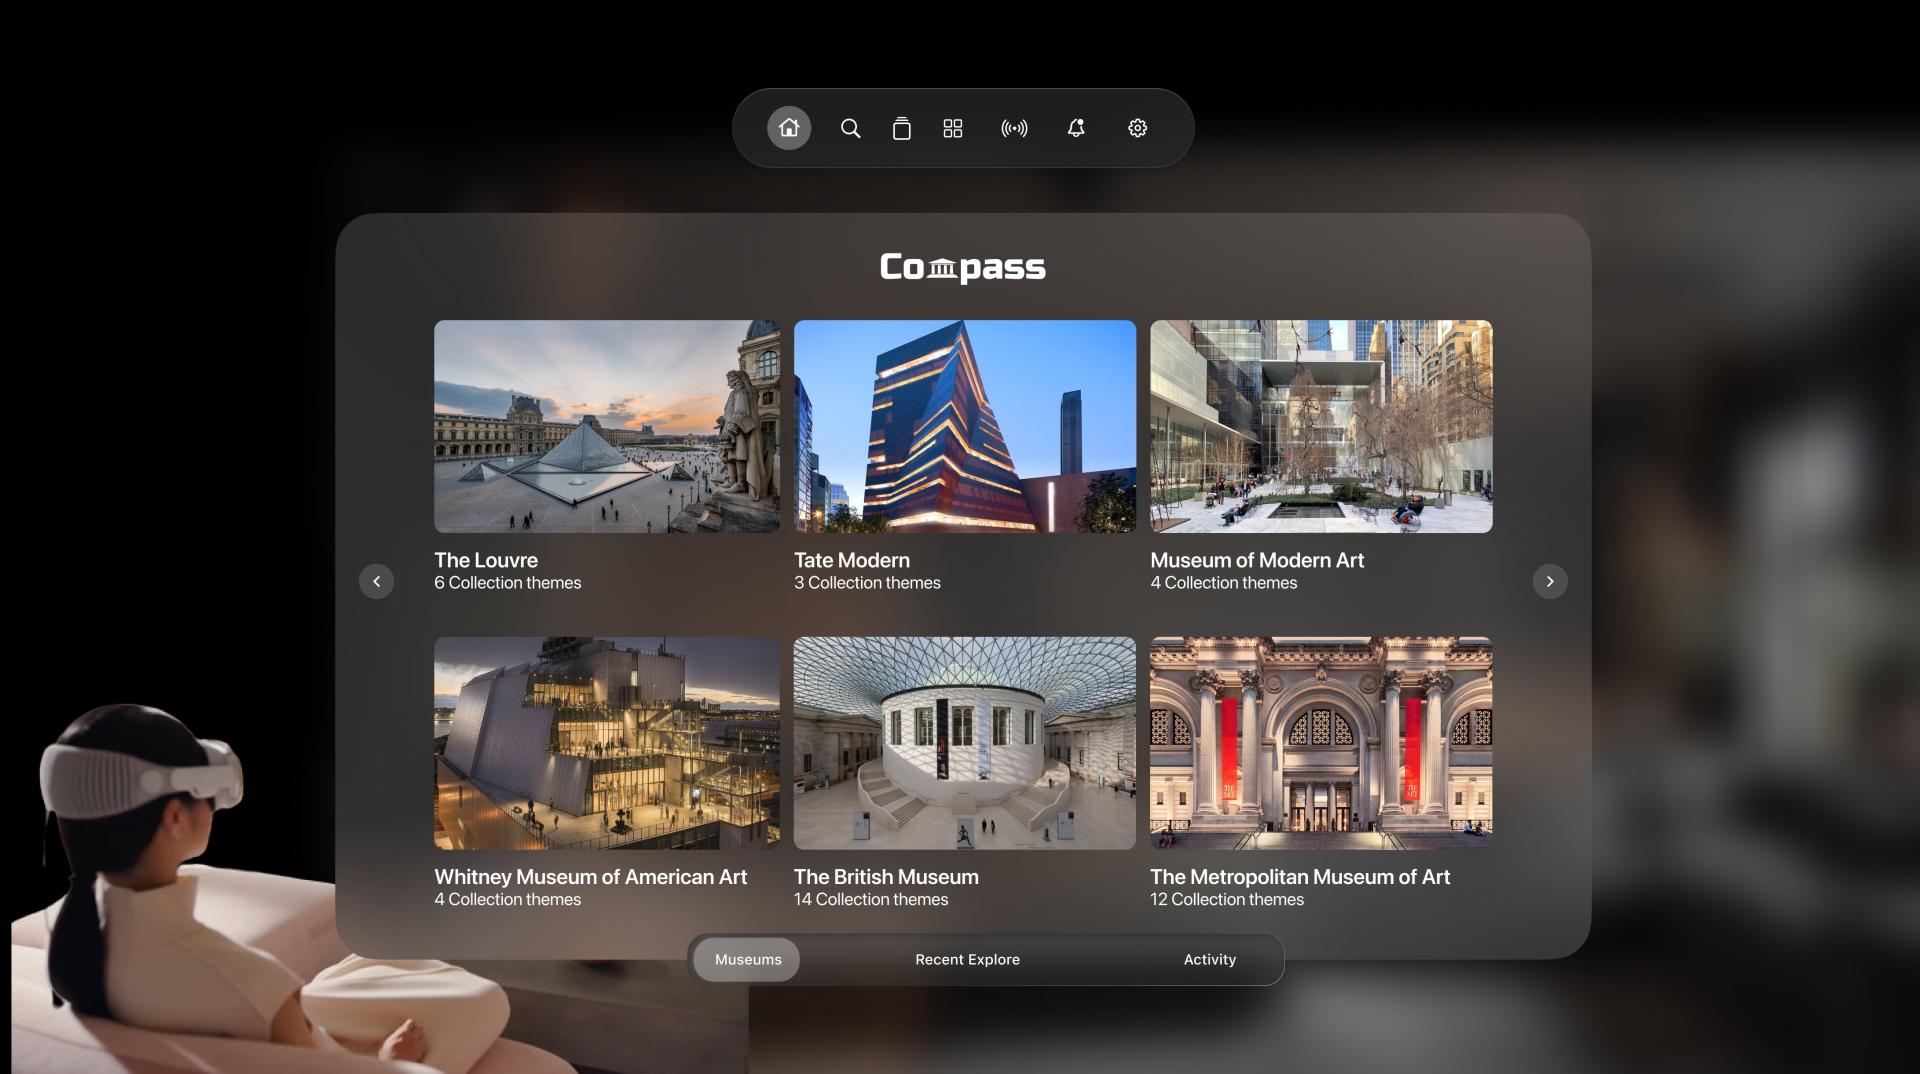Click '4 Collection themes' under Museum of Modern Art
The height and width of the screenshot is (1074, 1920).
(x=1223, y=583)
